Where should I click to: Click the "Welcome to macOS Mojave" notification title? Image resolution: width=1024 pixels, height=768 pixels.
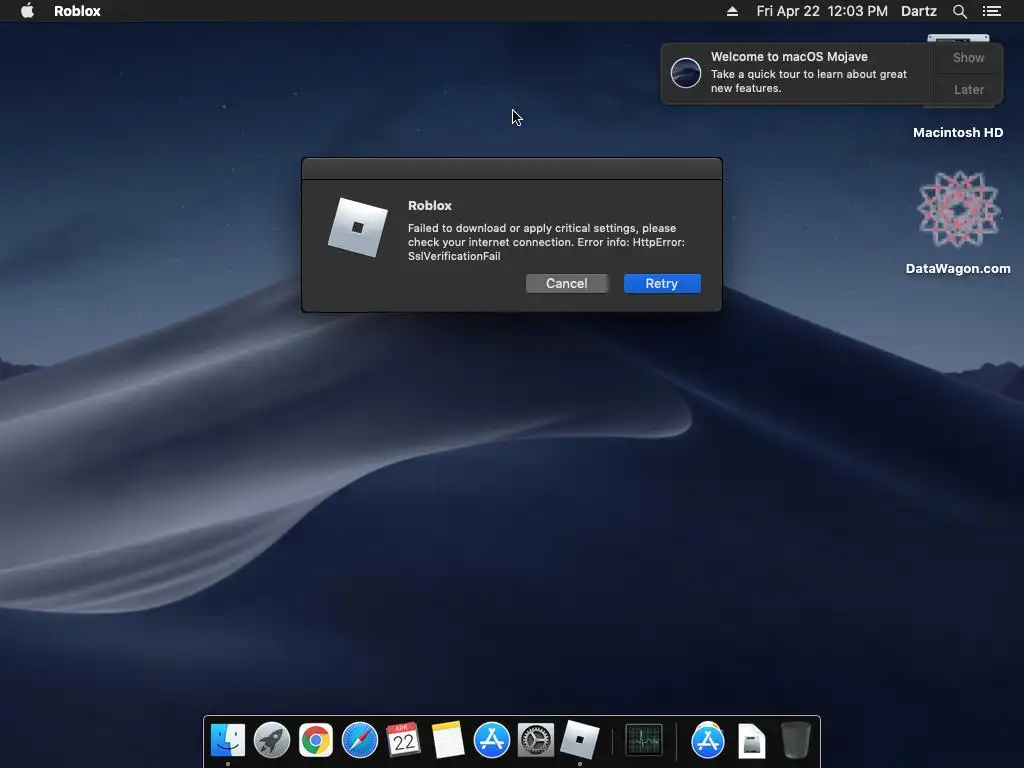[x=789, y=57]
